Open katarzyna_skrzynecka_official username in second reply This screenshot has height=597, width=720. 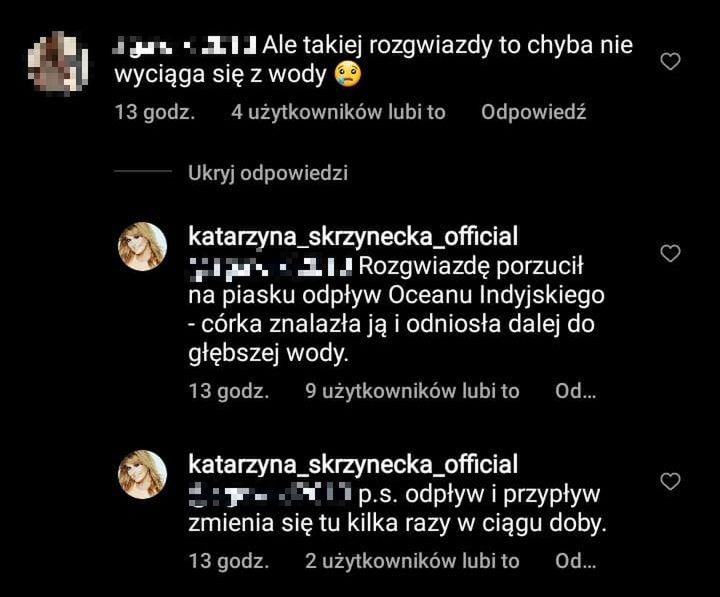point(353,465)
